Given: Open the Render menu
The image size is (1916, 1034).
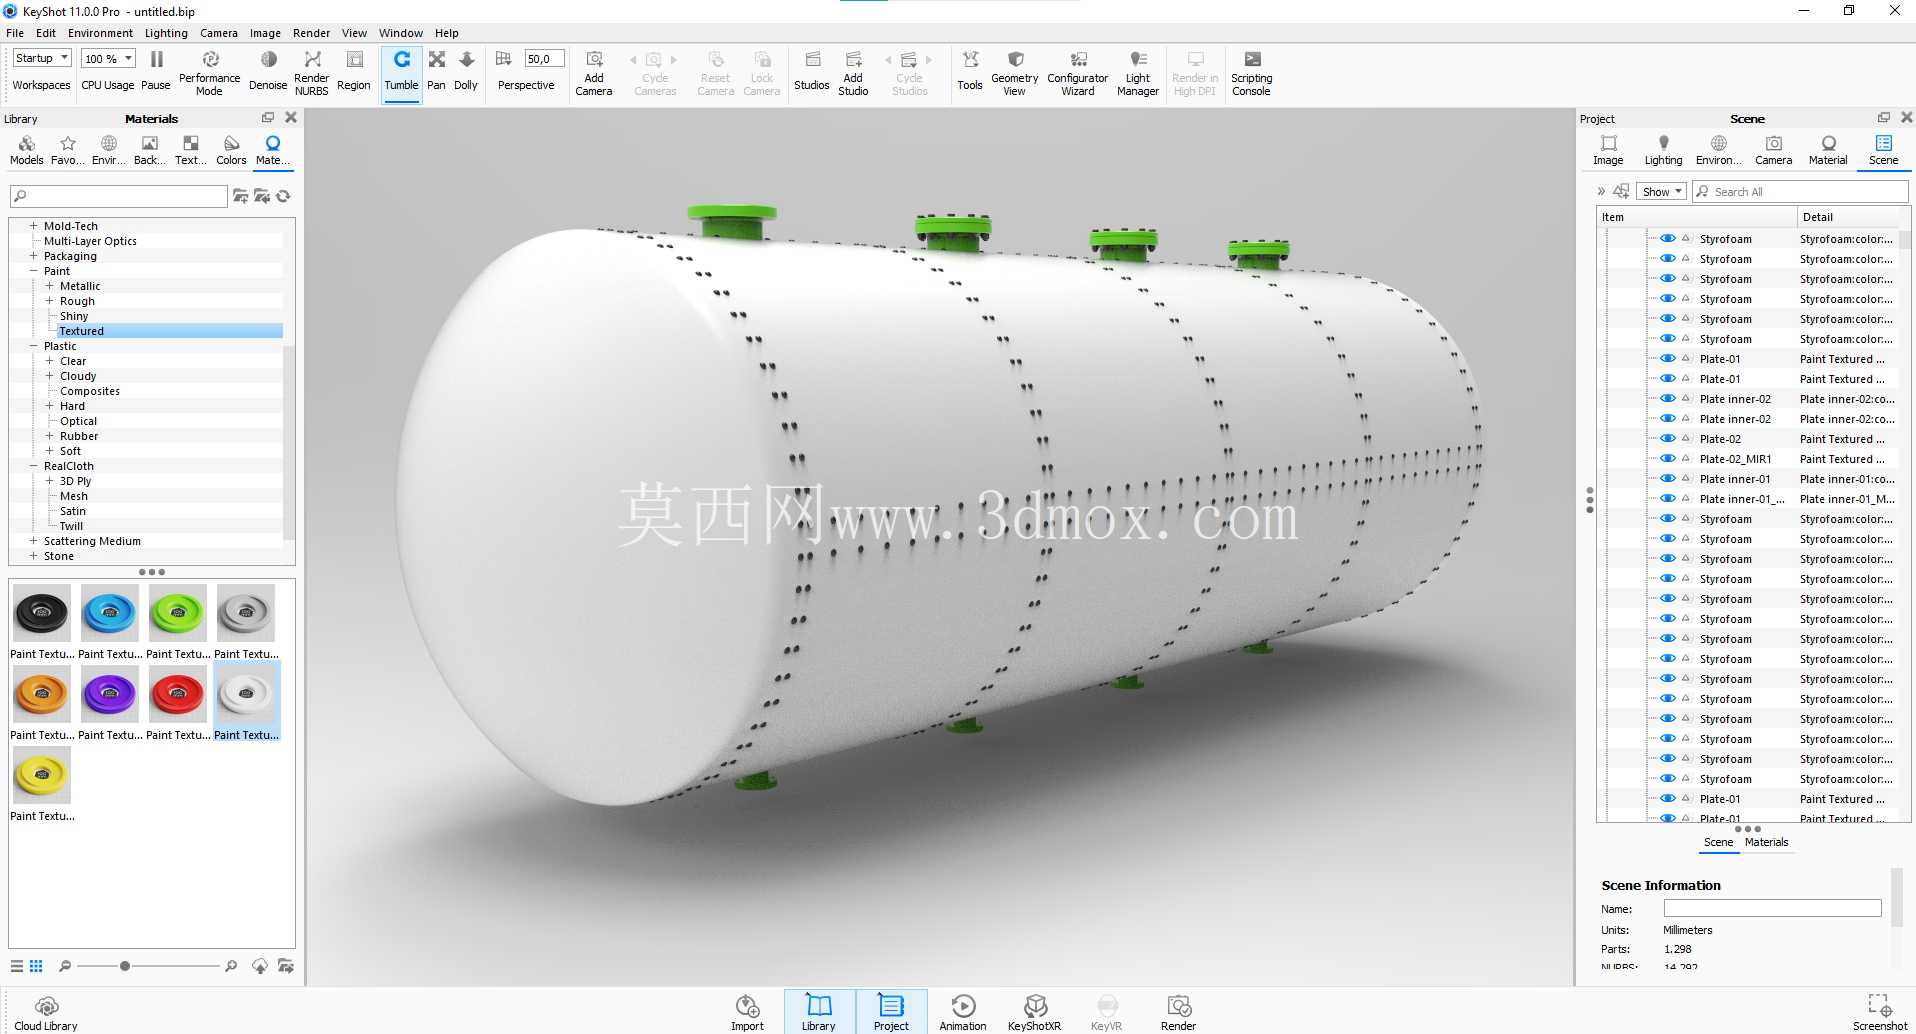Looking at the screenshot, I should 311,33.
